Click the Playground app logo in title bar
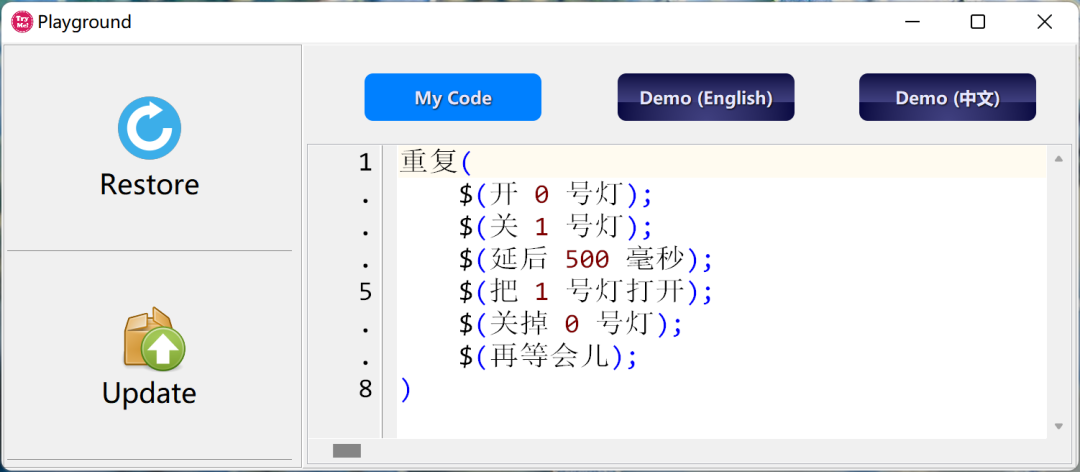1080x472 pixels. [x=22, y=22]
